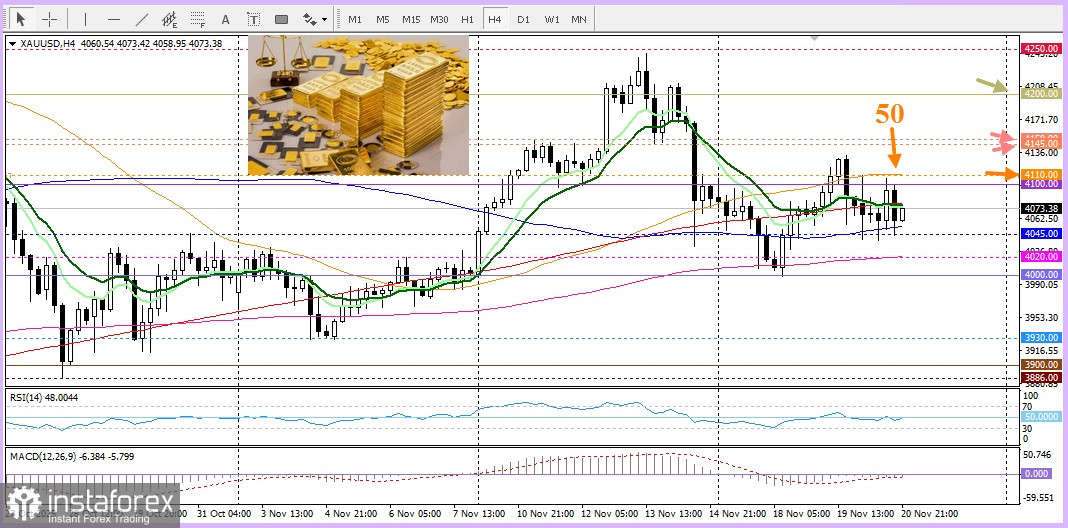Click the 3900.00 brown price label
This screenshot has width=1068, height=528.
point(1041,365)
